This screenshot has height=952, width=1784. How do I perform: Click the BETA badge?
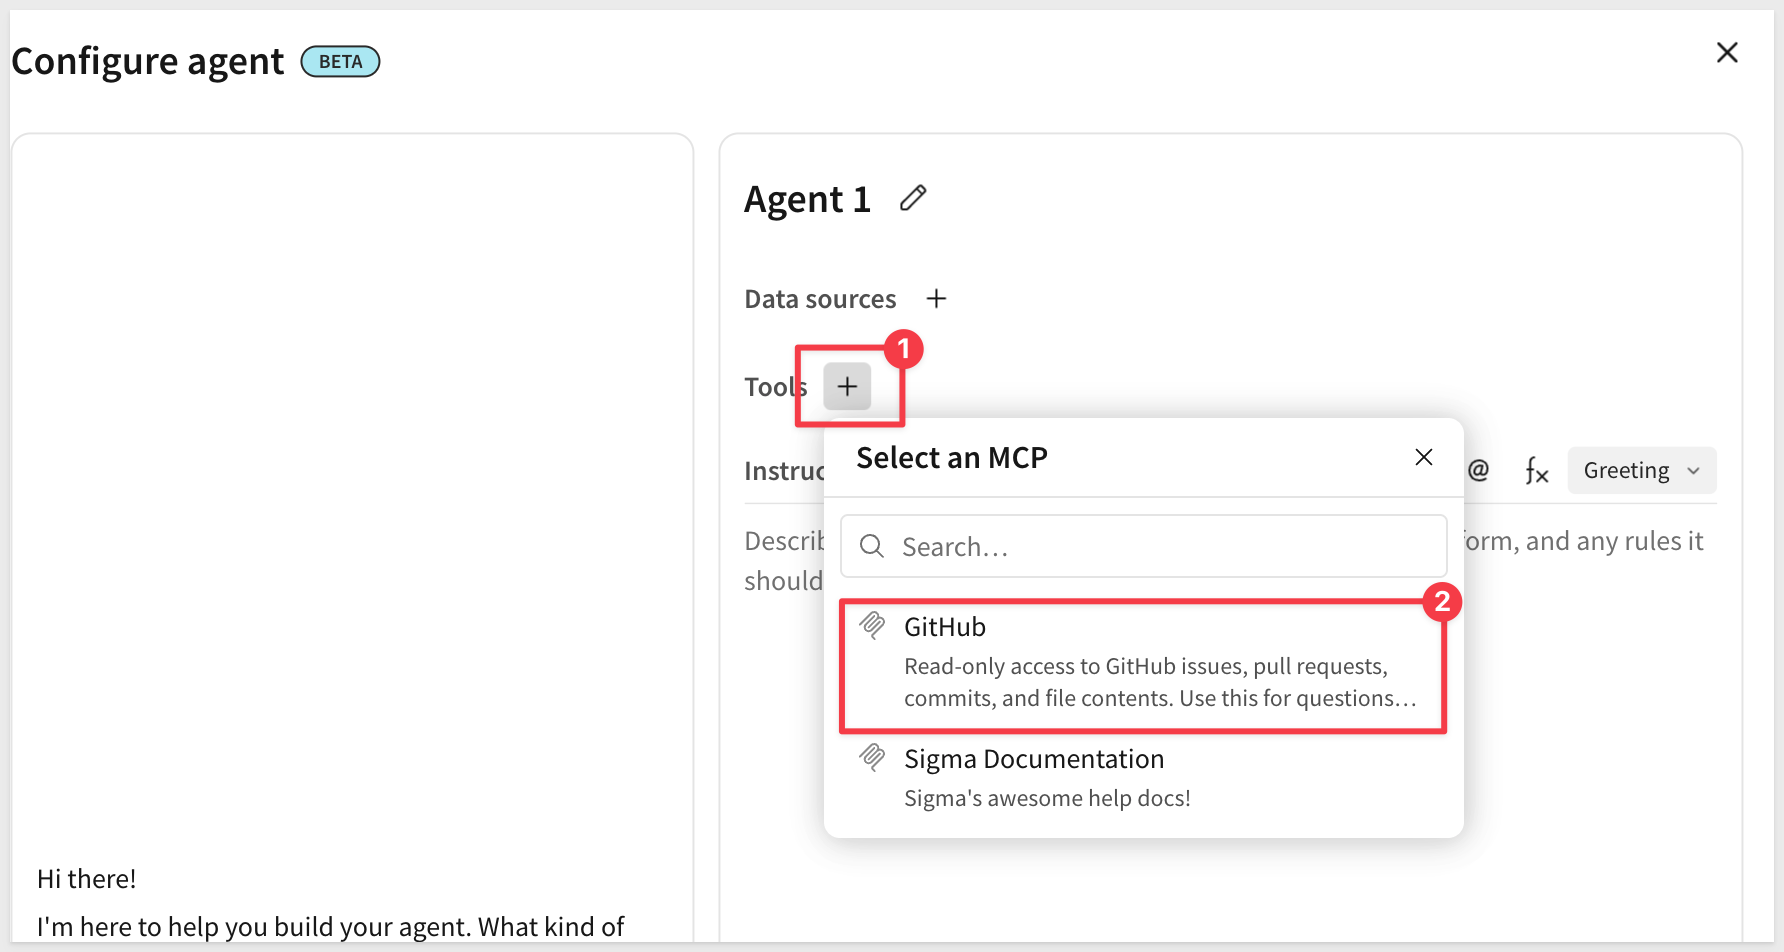pos(340,62)
